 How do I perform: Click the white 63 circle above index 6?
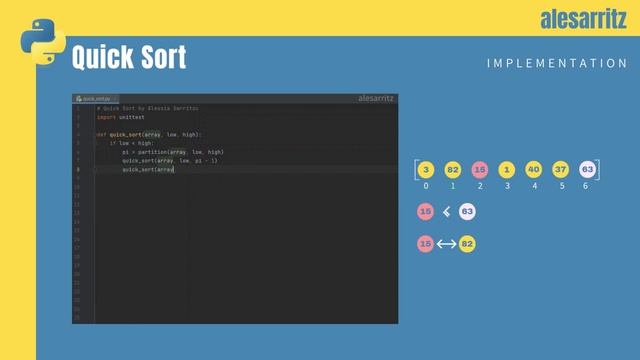(x=587, y=169)
